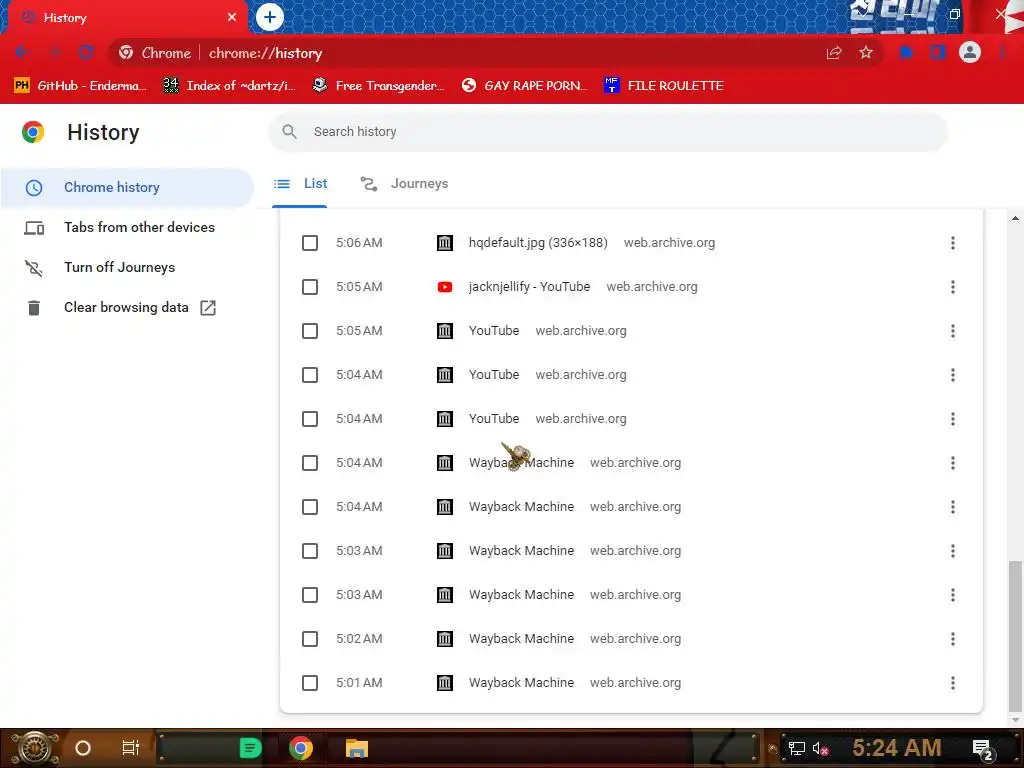Open more actions for 5:02 AM Wayback entry
This screenshot has height=768, width=1024.
coord(953,639)
